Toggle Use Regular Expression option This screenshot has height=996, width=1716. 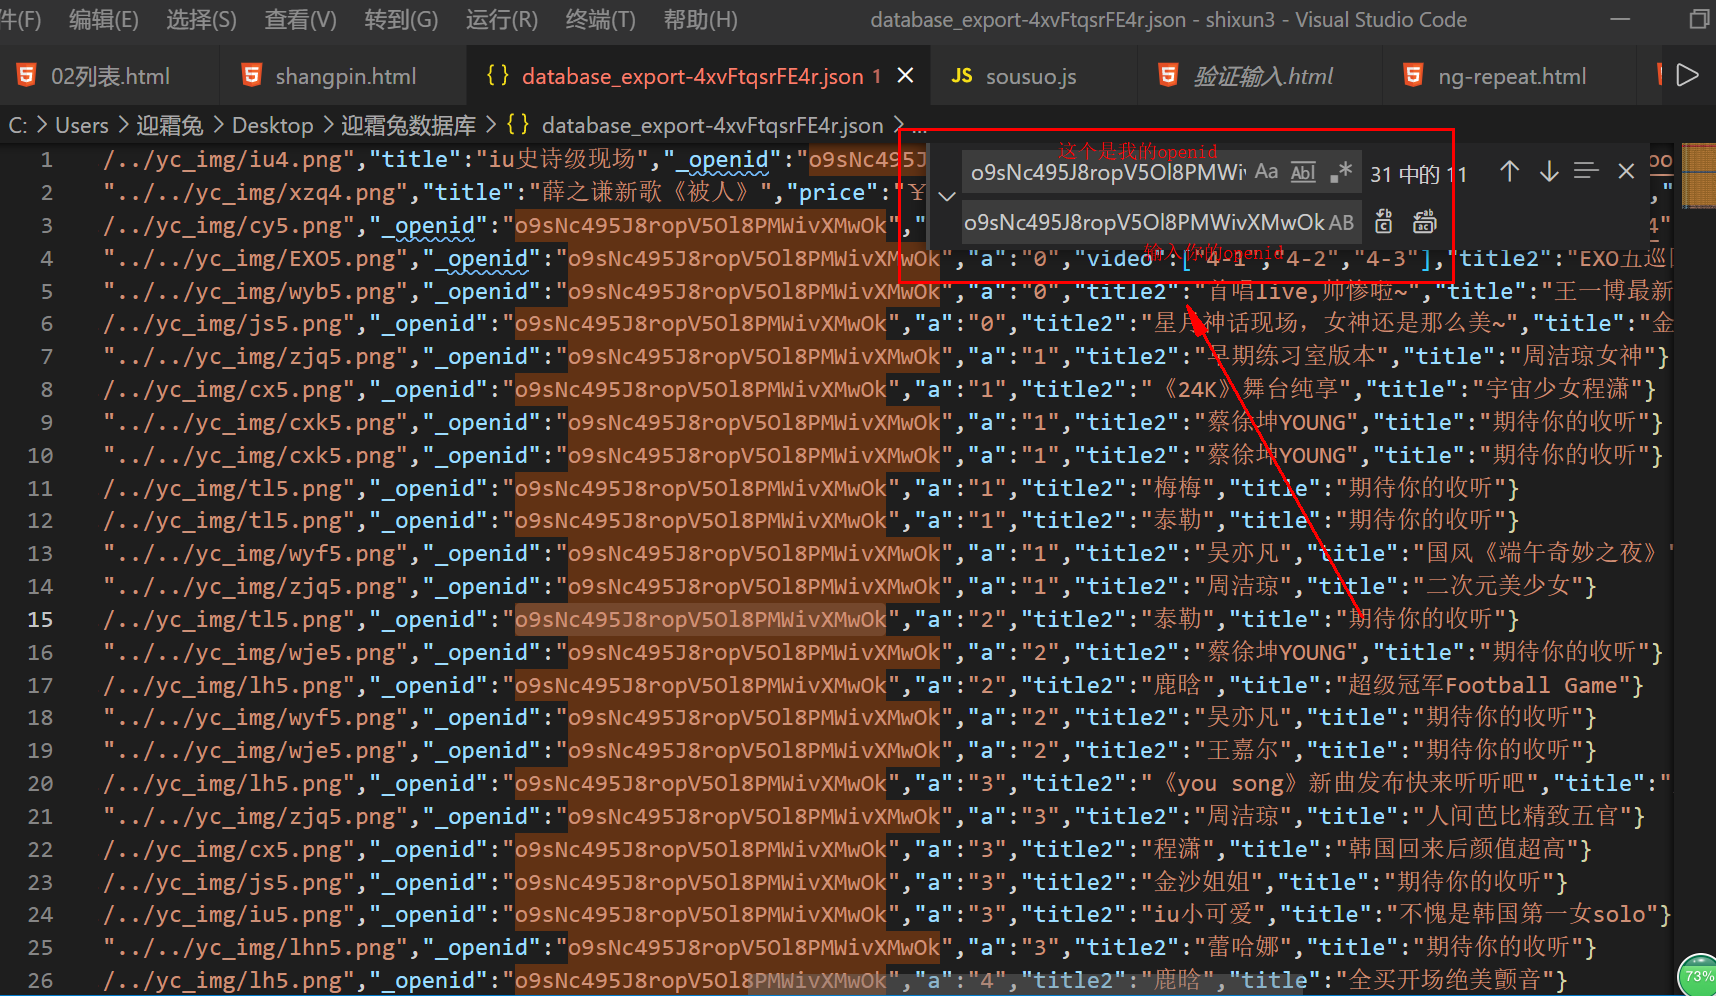[x=1340, y=172]
